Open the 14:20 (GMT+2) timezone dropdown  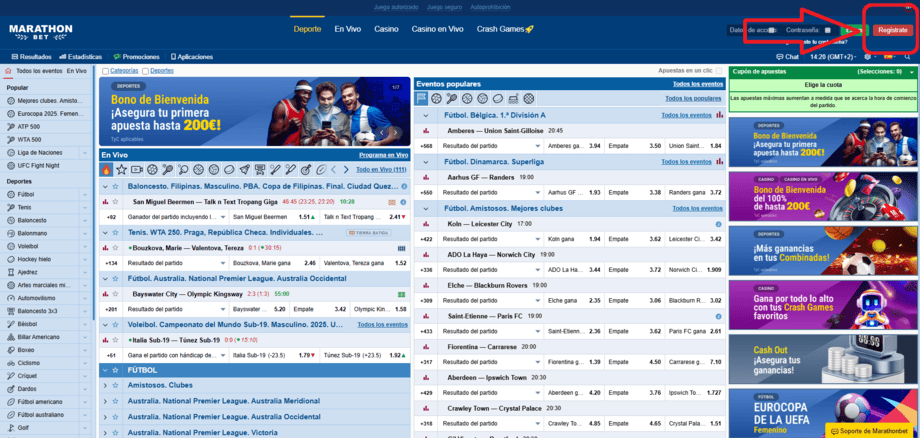coord(831,57)
